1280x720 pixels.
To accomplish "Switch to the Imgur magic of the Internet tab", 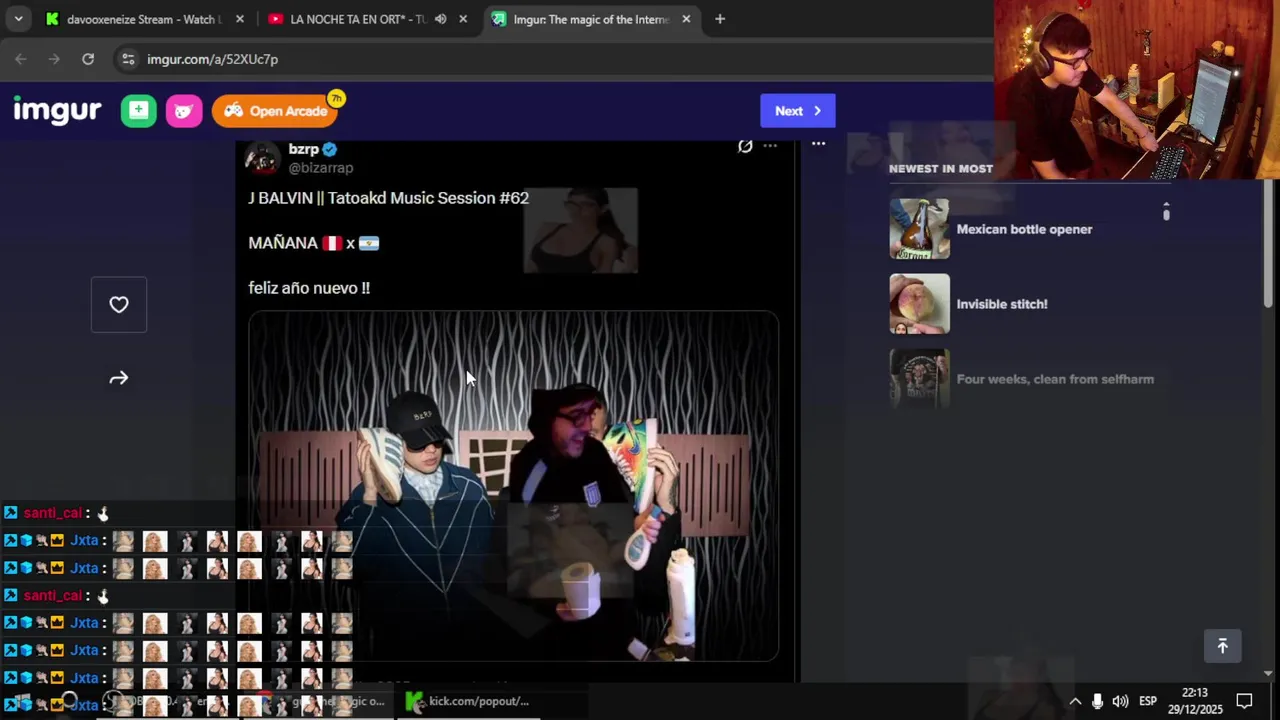I will (590, 19).
